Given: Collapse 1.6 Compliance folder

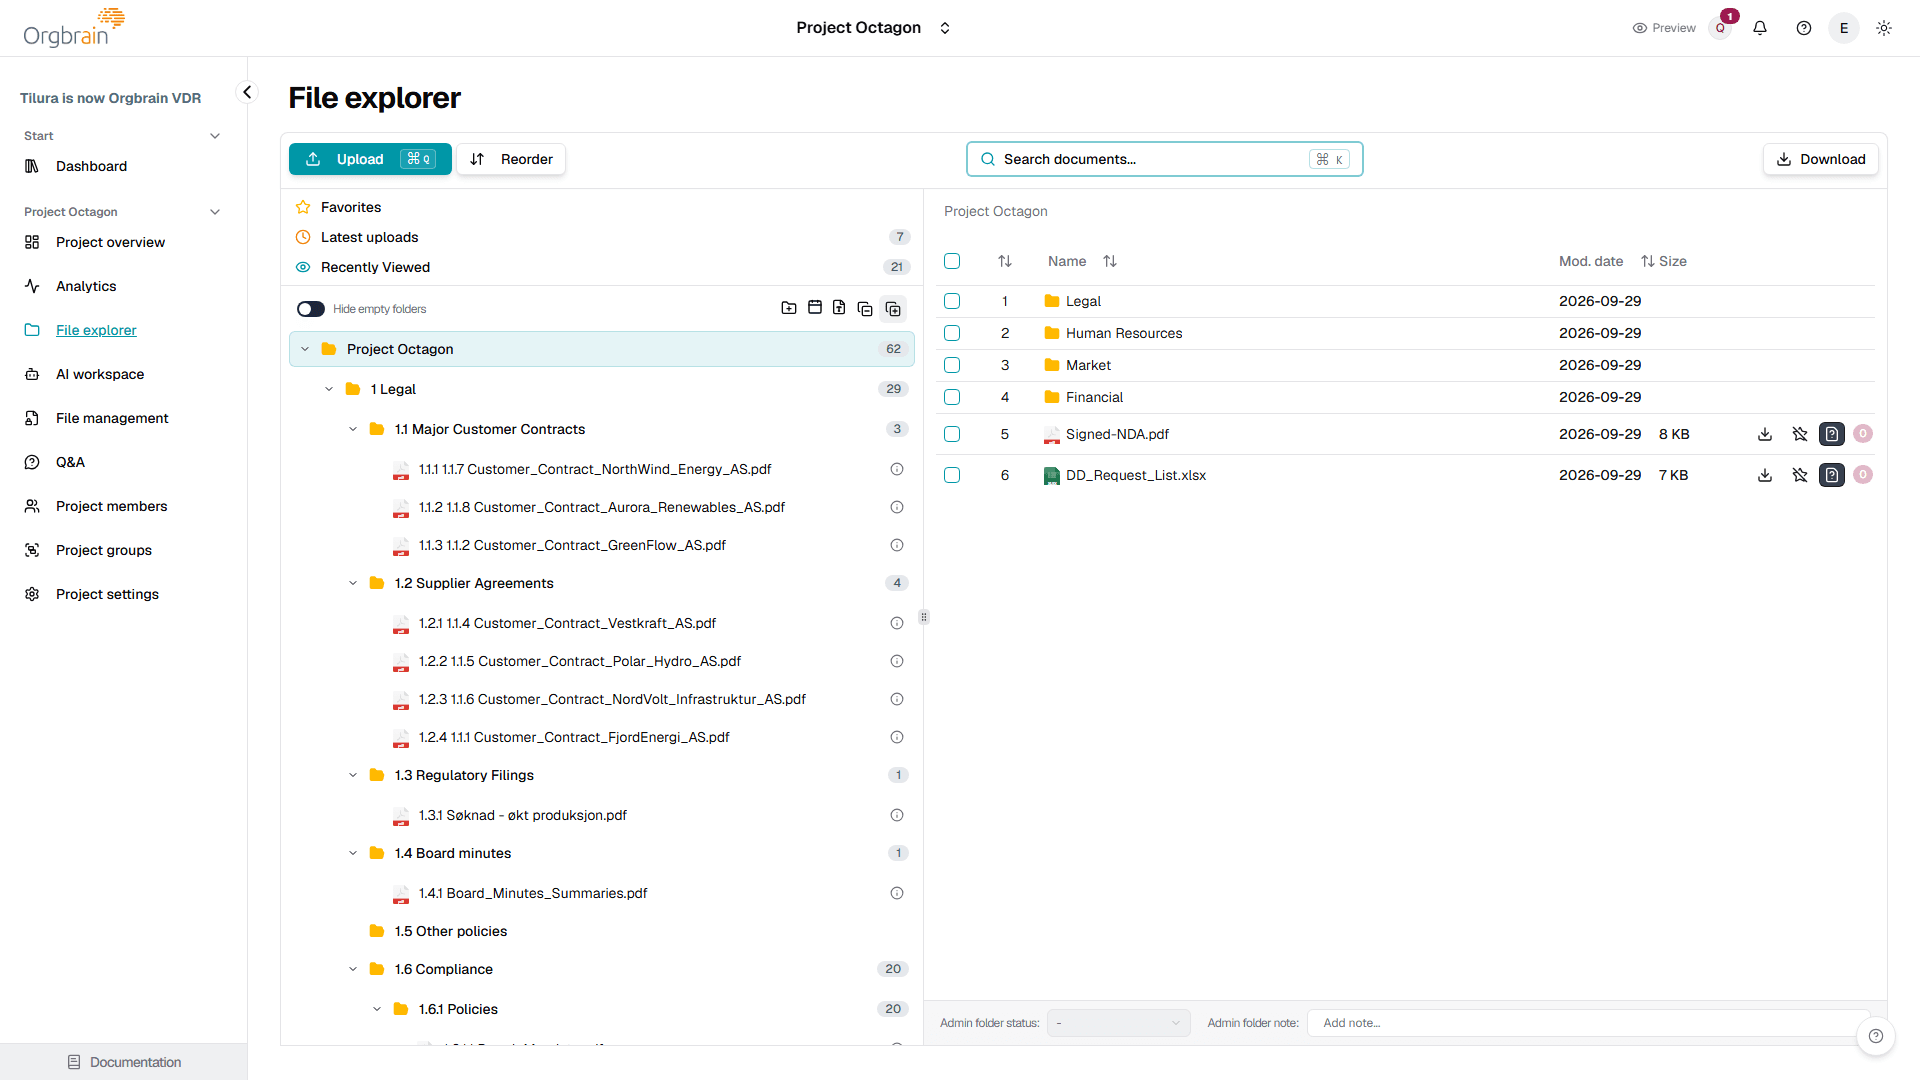Looking at the screenshot, I should (x=353, y=969).
